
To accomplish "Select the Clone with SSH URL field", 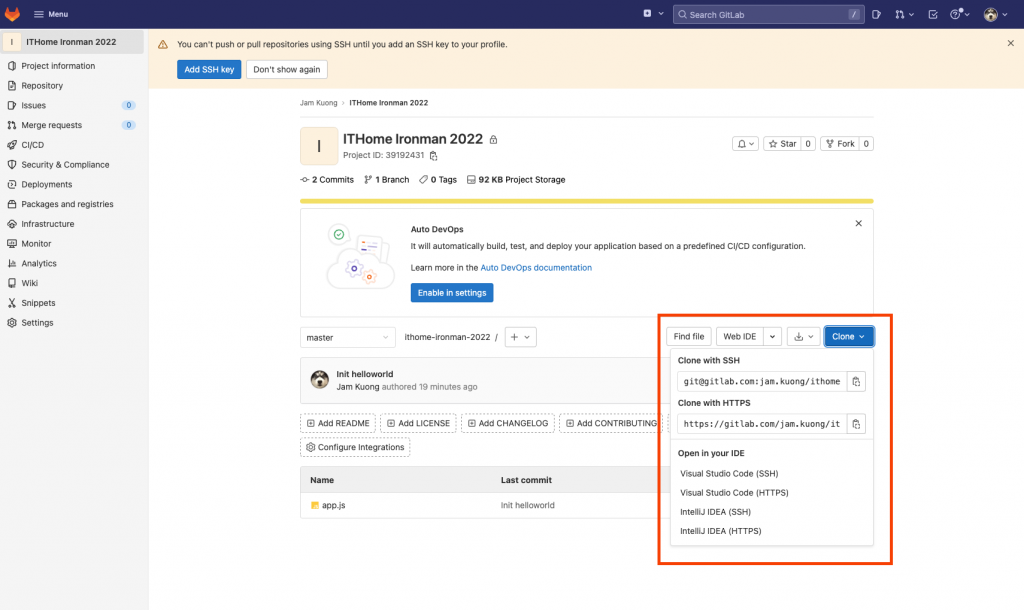I will [x=762, y=381].
